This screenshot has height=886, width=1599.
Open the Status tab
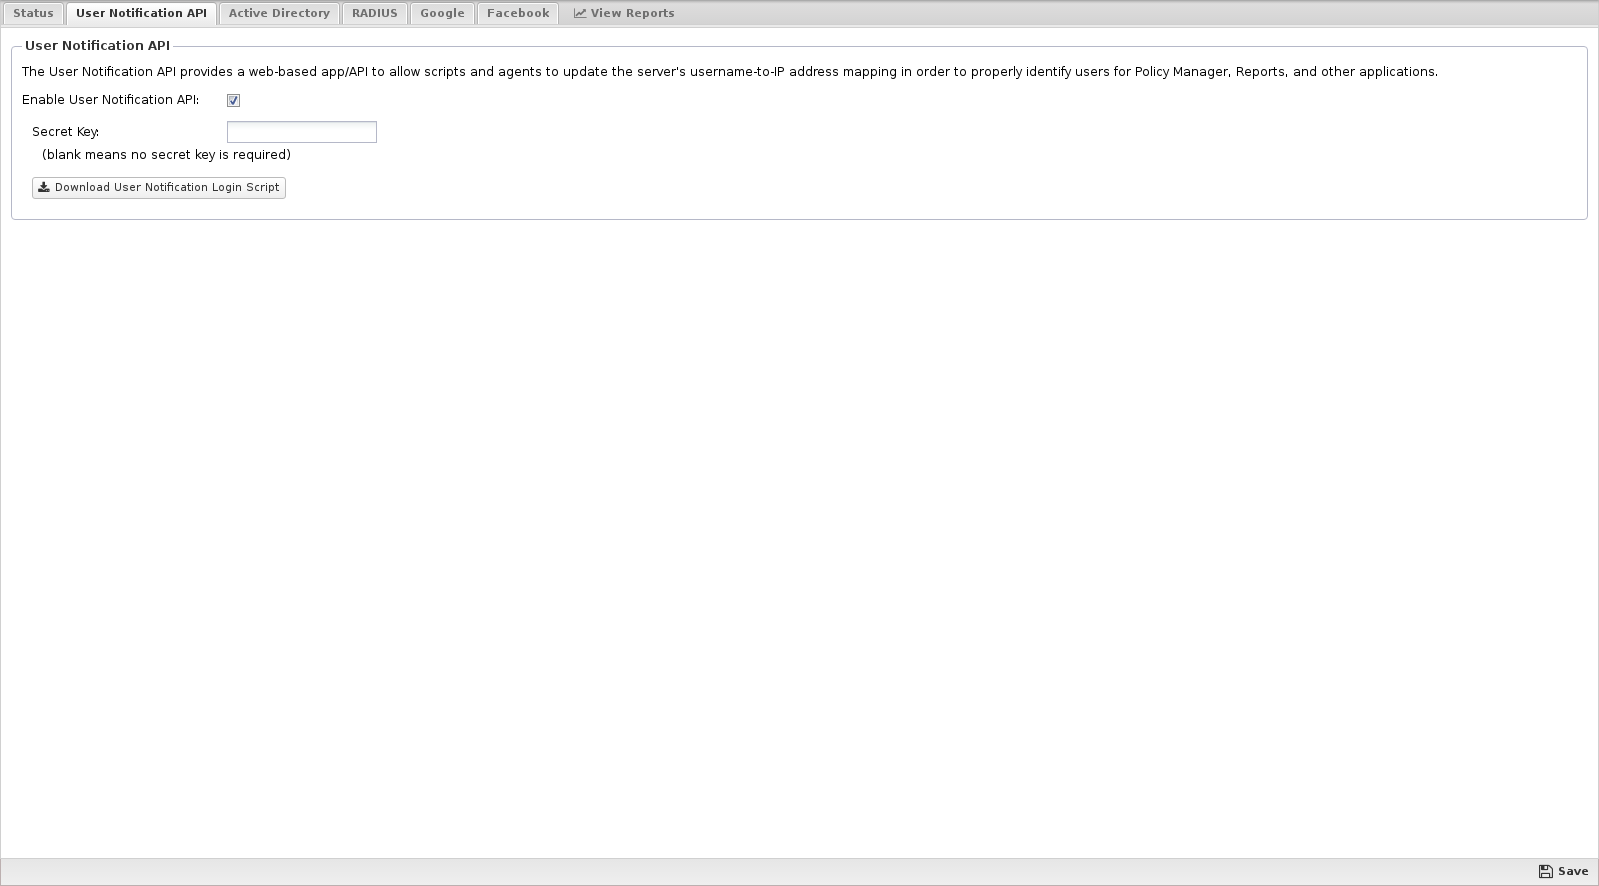pyautogui.click(x=33, y=13)
